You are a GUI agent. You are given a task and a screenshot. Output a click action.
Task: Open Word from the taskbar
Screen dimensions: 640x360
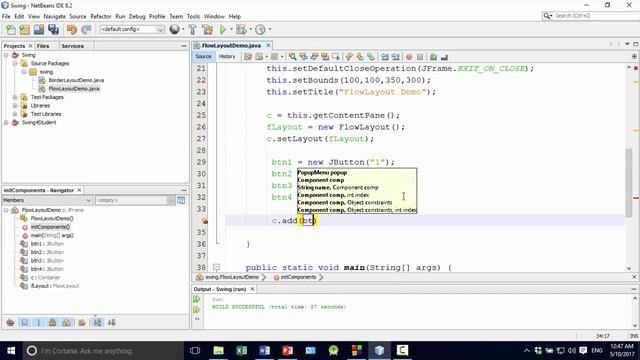[x=264, y=351]
